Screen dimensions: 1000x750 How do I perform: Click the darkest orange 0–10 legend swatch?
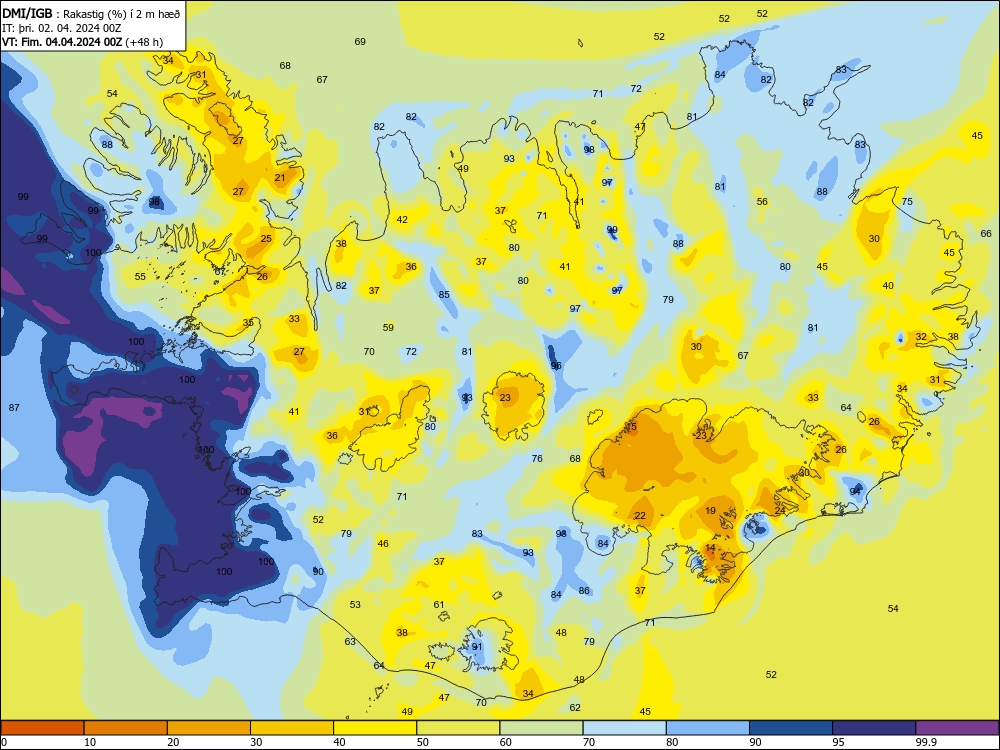pos(42,728)
